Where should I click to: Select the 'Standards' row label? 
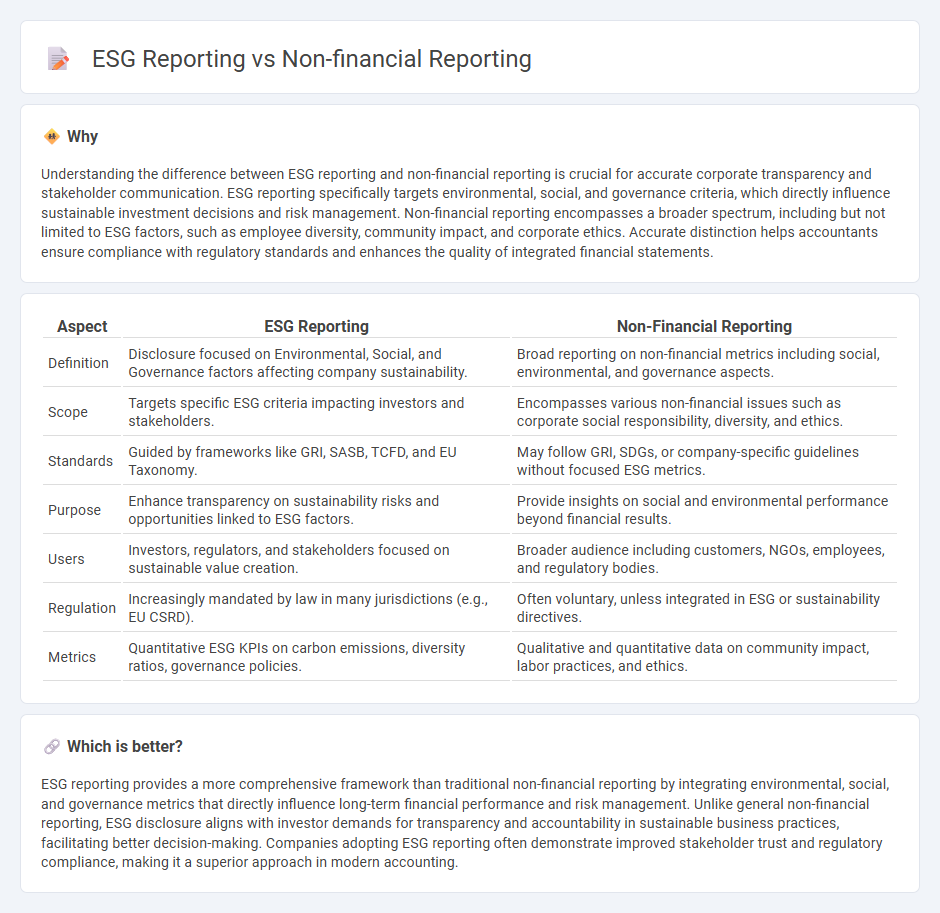[x=80, y=461]
